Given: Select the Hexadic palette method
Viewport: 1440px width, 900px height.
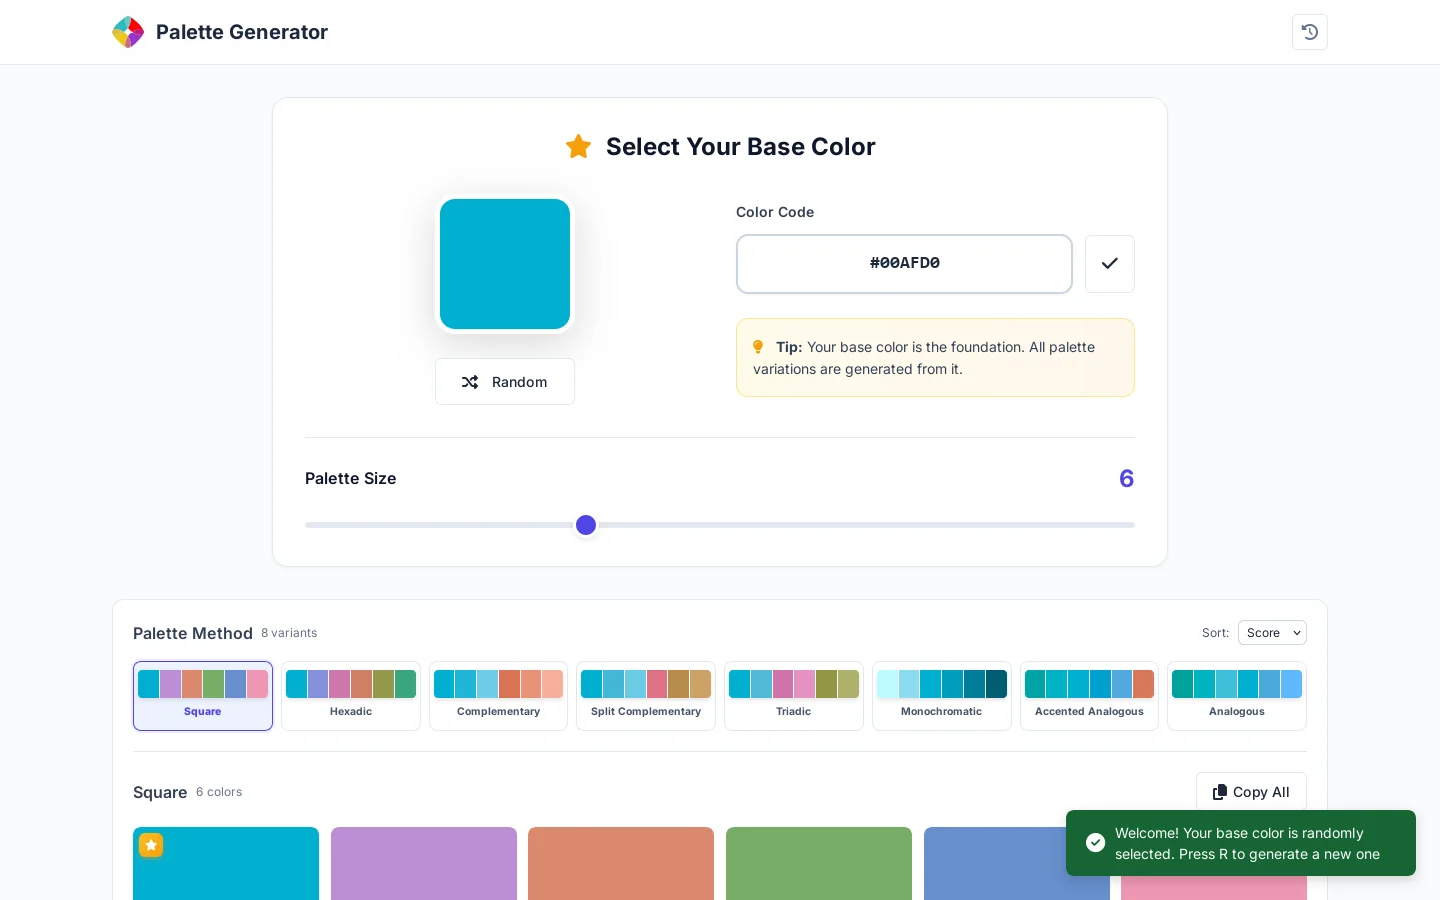Looking at the screenshot, I should click(x=351, y=696).
